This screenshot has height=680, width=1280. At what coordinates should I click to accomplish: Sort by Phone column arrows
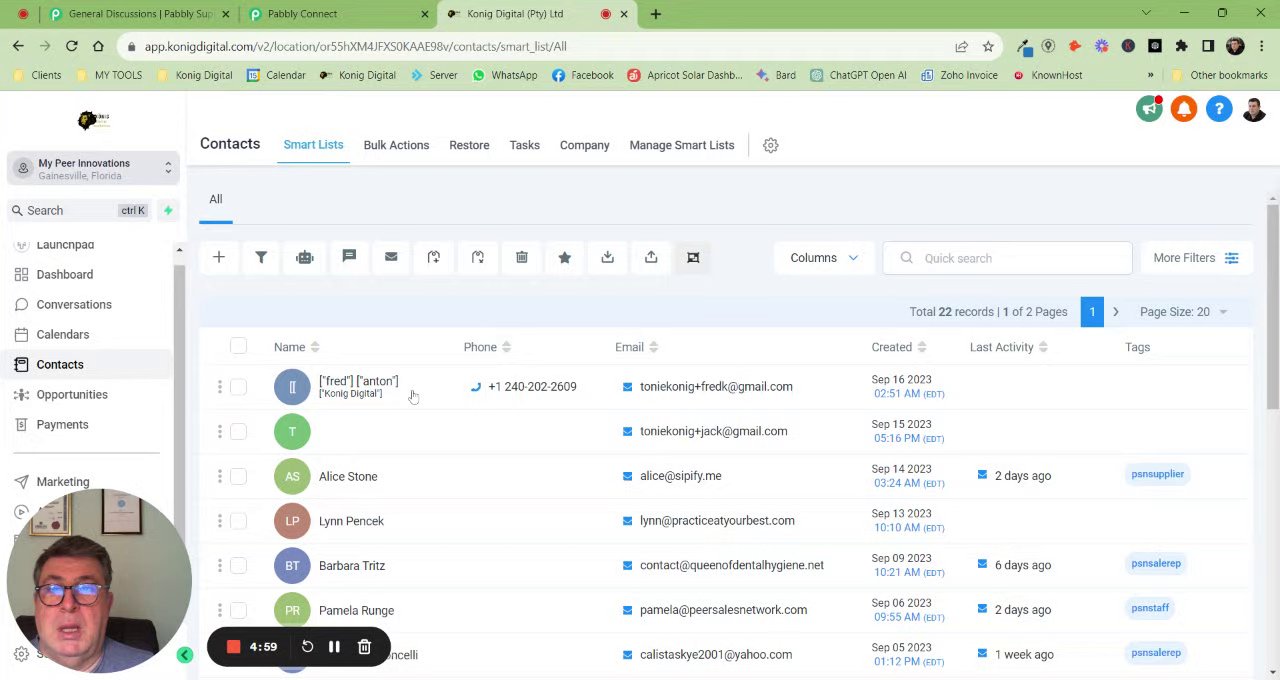coord(506,347)
